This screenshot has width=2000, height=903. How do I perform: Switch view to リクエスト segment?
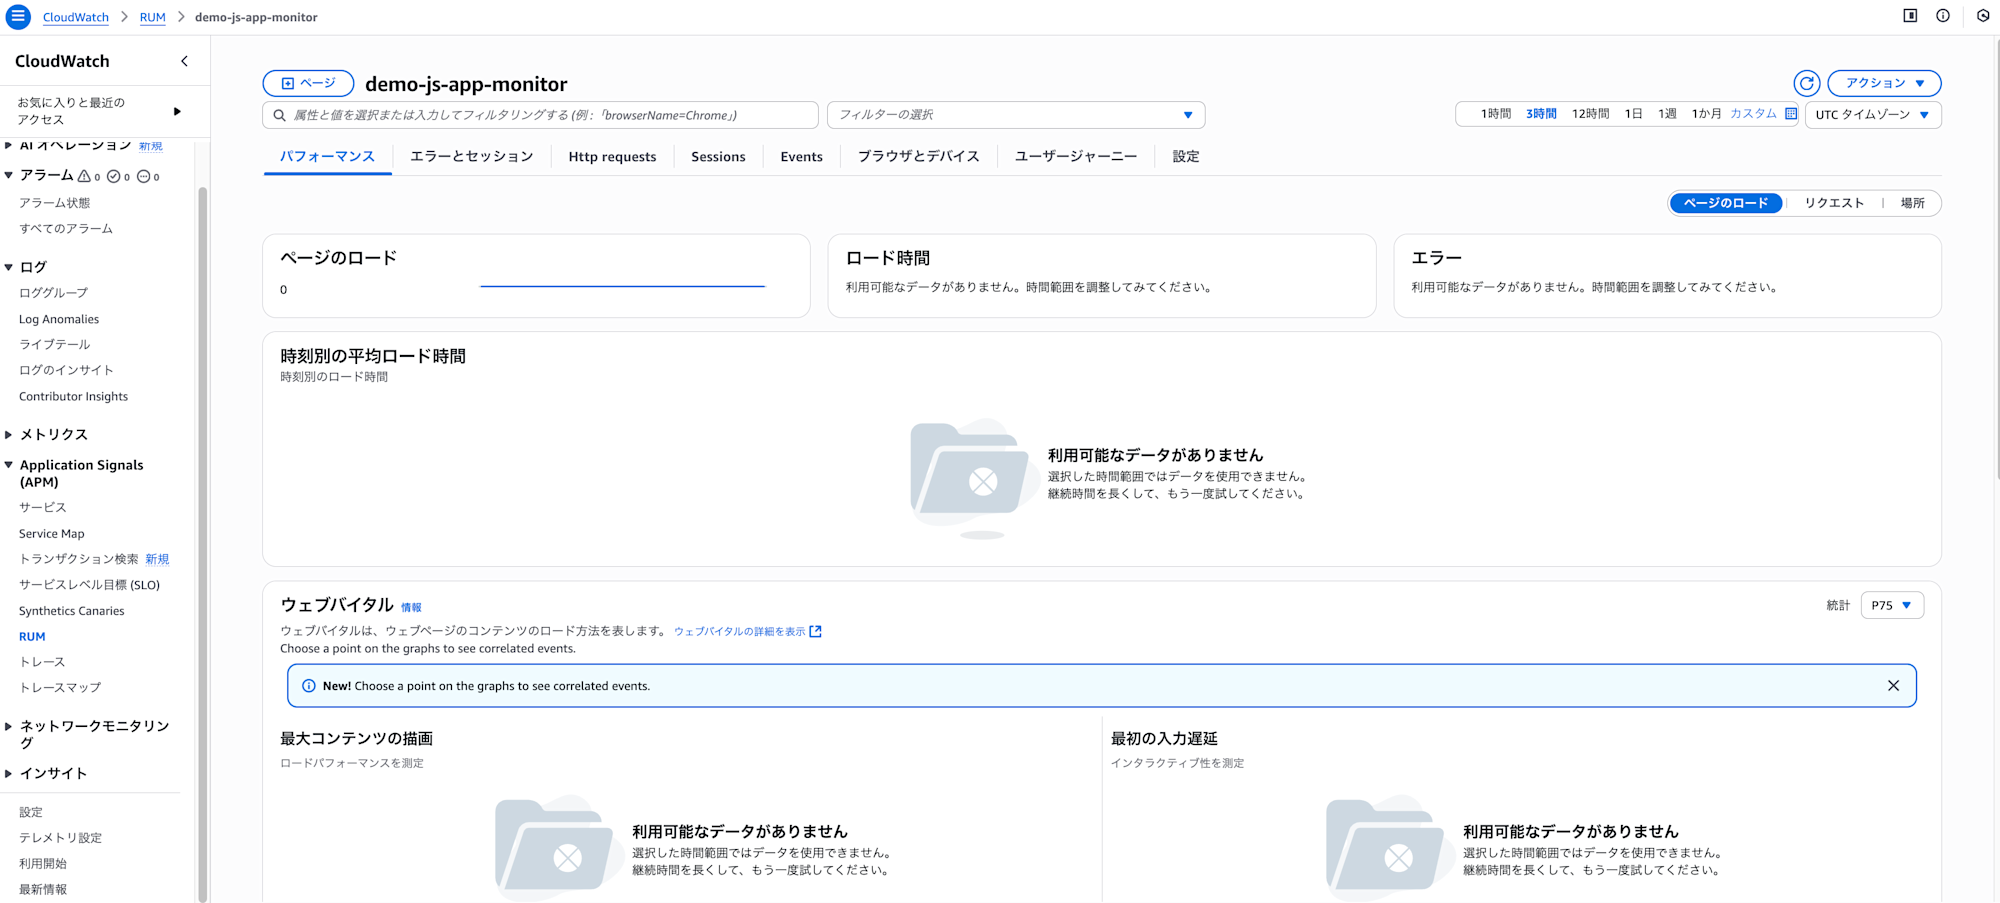point(1834,203)
